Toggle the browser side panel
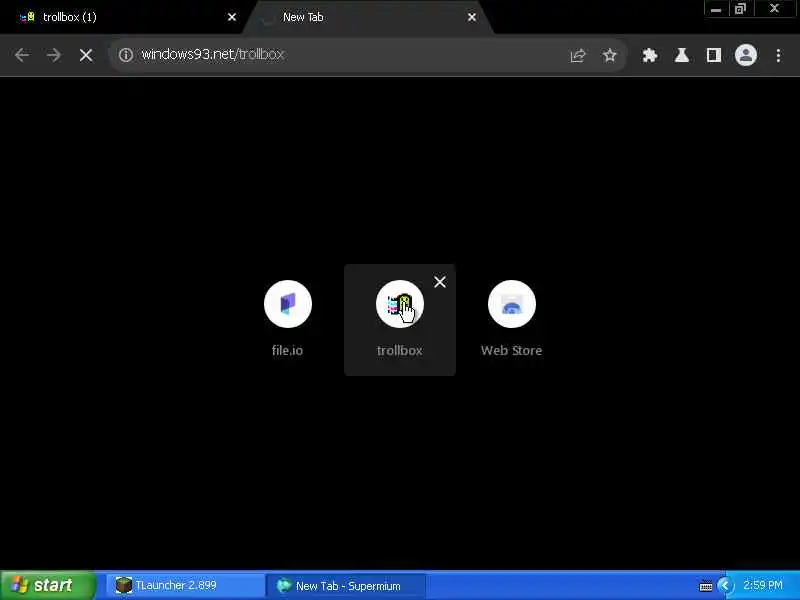Viewport: 800px width, 600px height. [x=713, y=55]
